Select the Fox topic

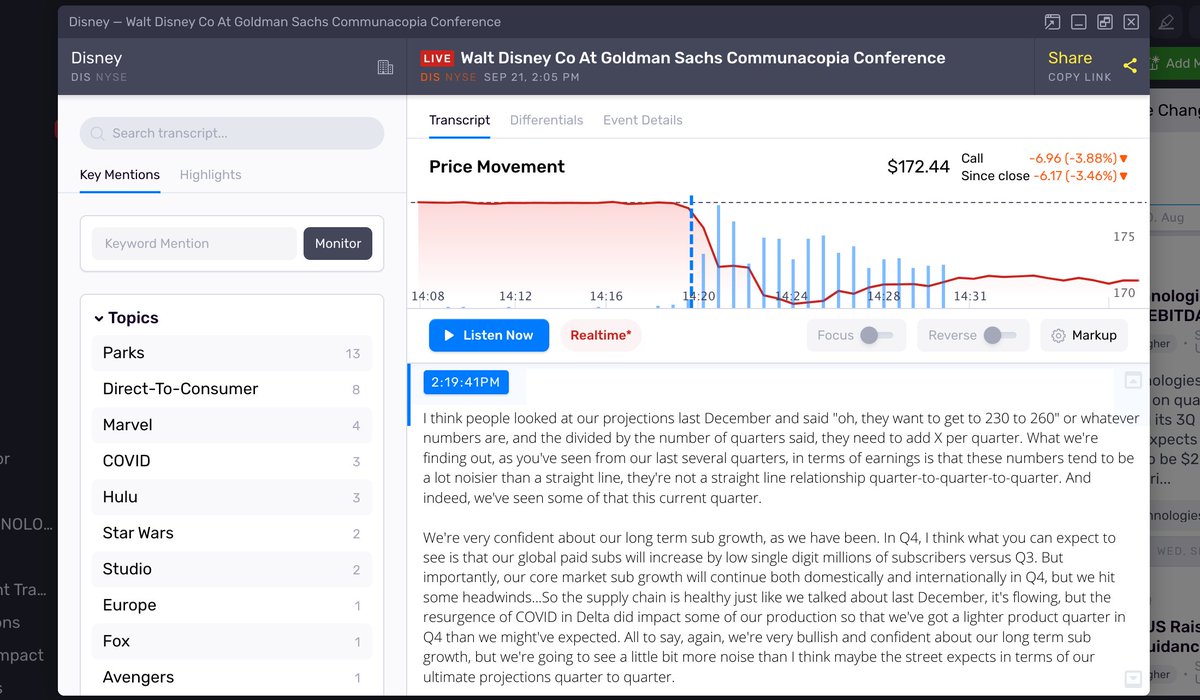click(x=231, y=641)
